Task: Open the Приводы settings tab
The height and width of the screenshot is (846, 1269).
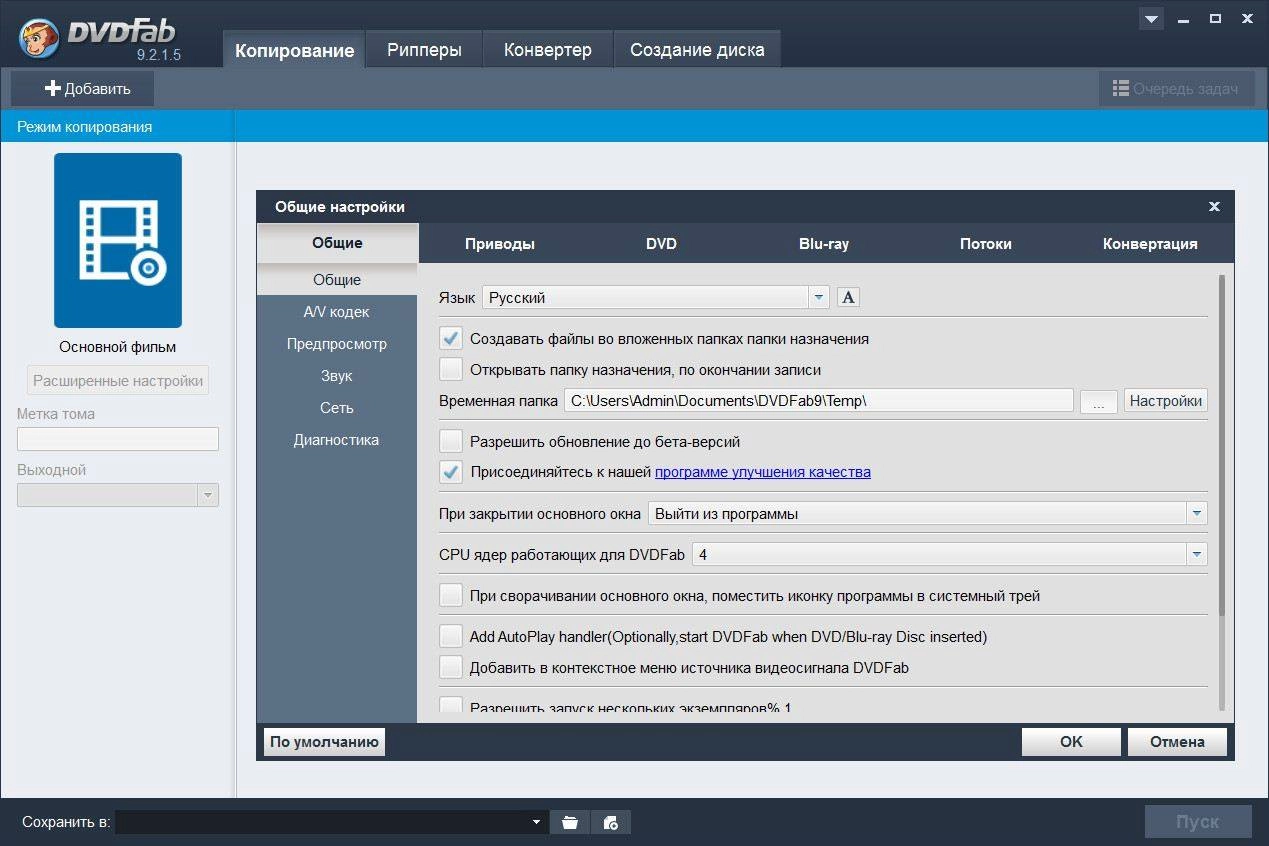Action: pyautogui.click(x=500, y=244)
